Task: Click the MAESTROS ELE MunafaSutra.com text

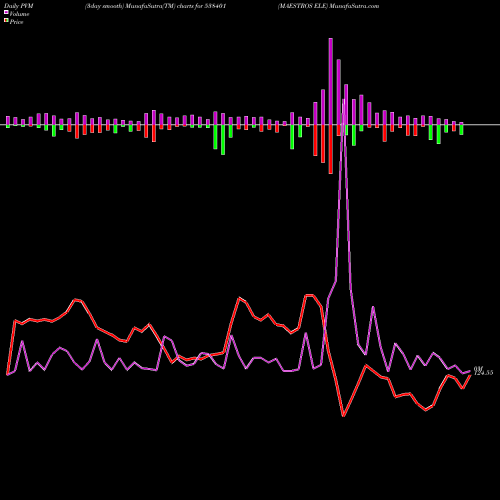Action: tap(328, 6)
